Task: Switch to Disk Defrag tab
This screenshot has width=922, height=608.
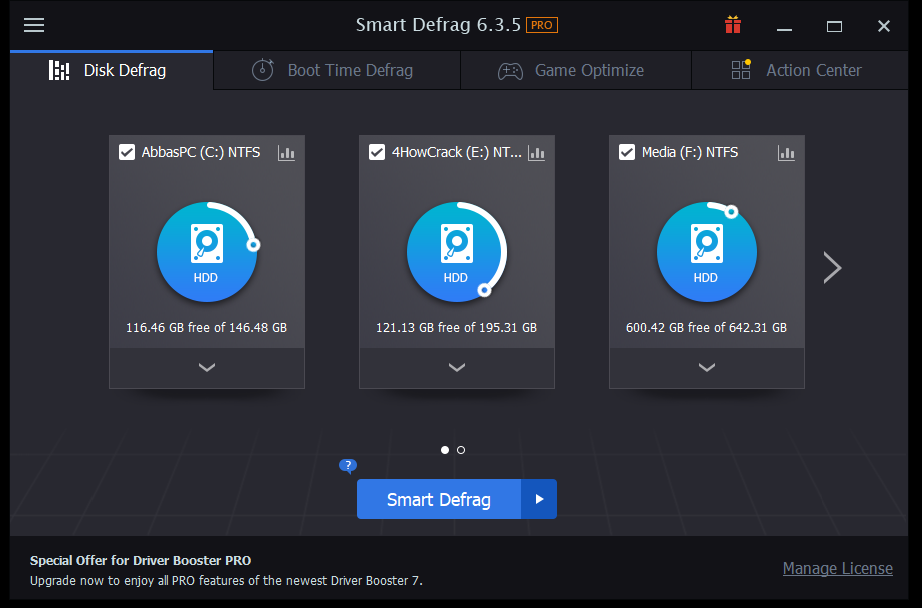Action: [x=112, y=71]
